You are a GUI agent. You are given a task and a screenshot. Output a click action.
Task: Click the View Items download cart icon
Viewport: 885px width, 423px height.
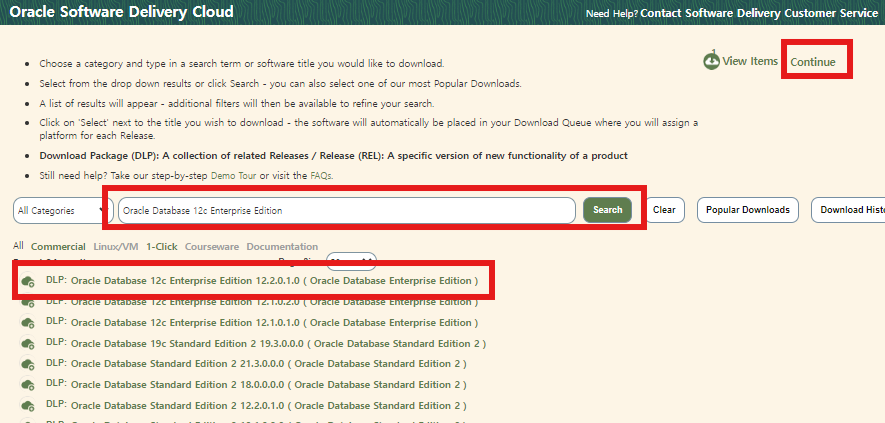[x=711, y=60]
